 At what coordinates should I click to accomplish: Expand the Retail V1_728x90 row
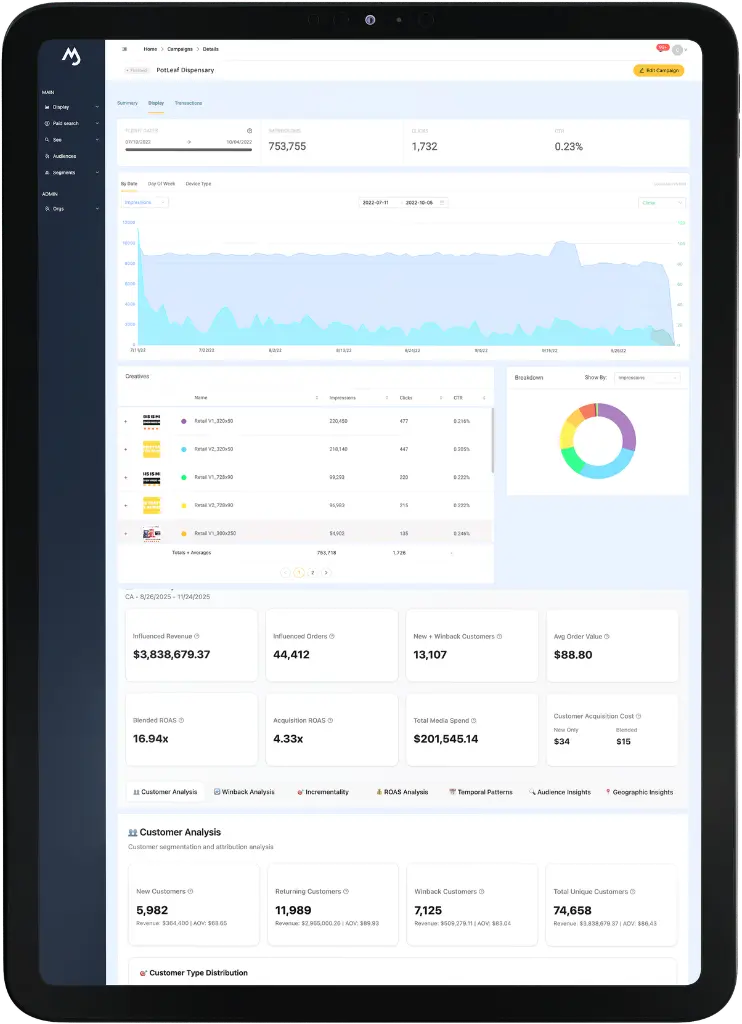click(x=126, y=478)
